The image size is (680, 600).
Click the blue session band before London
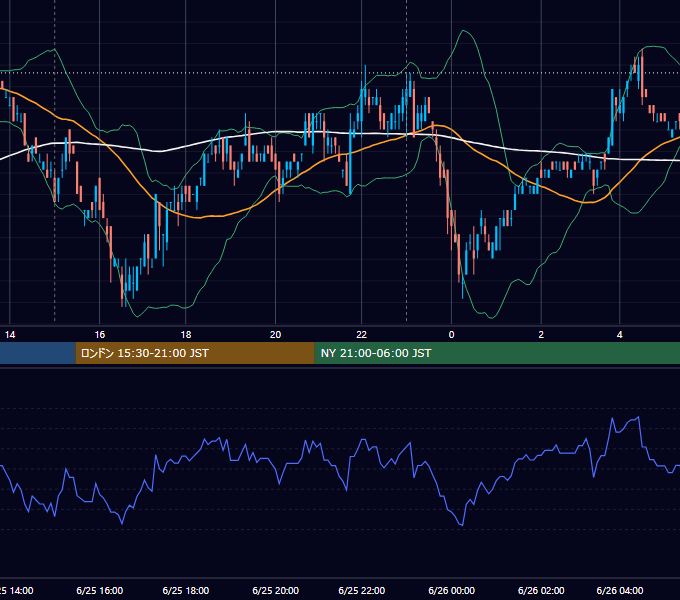pyautogui.click(x=38, y=353)
